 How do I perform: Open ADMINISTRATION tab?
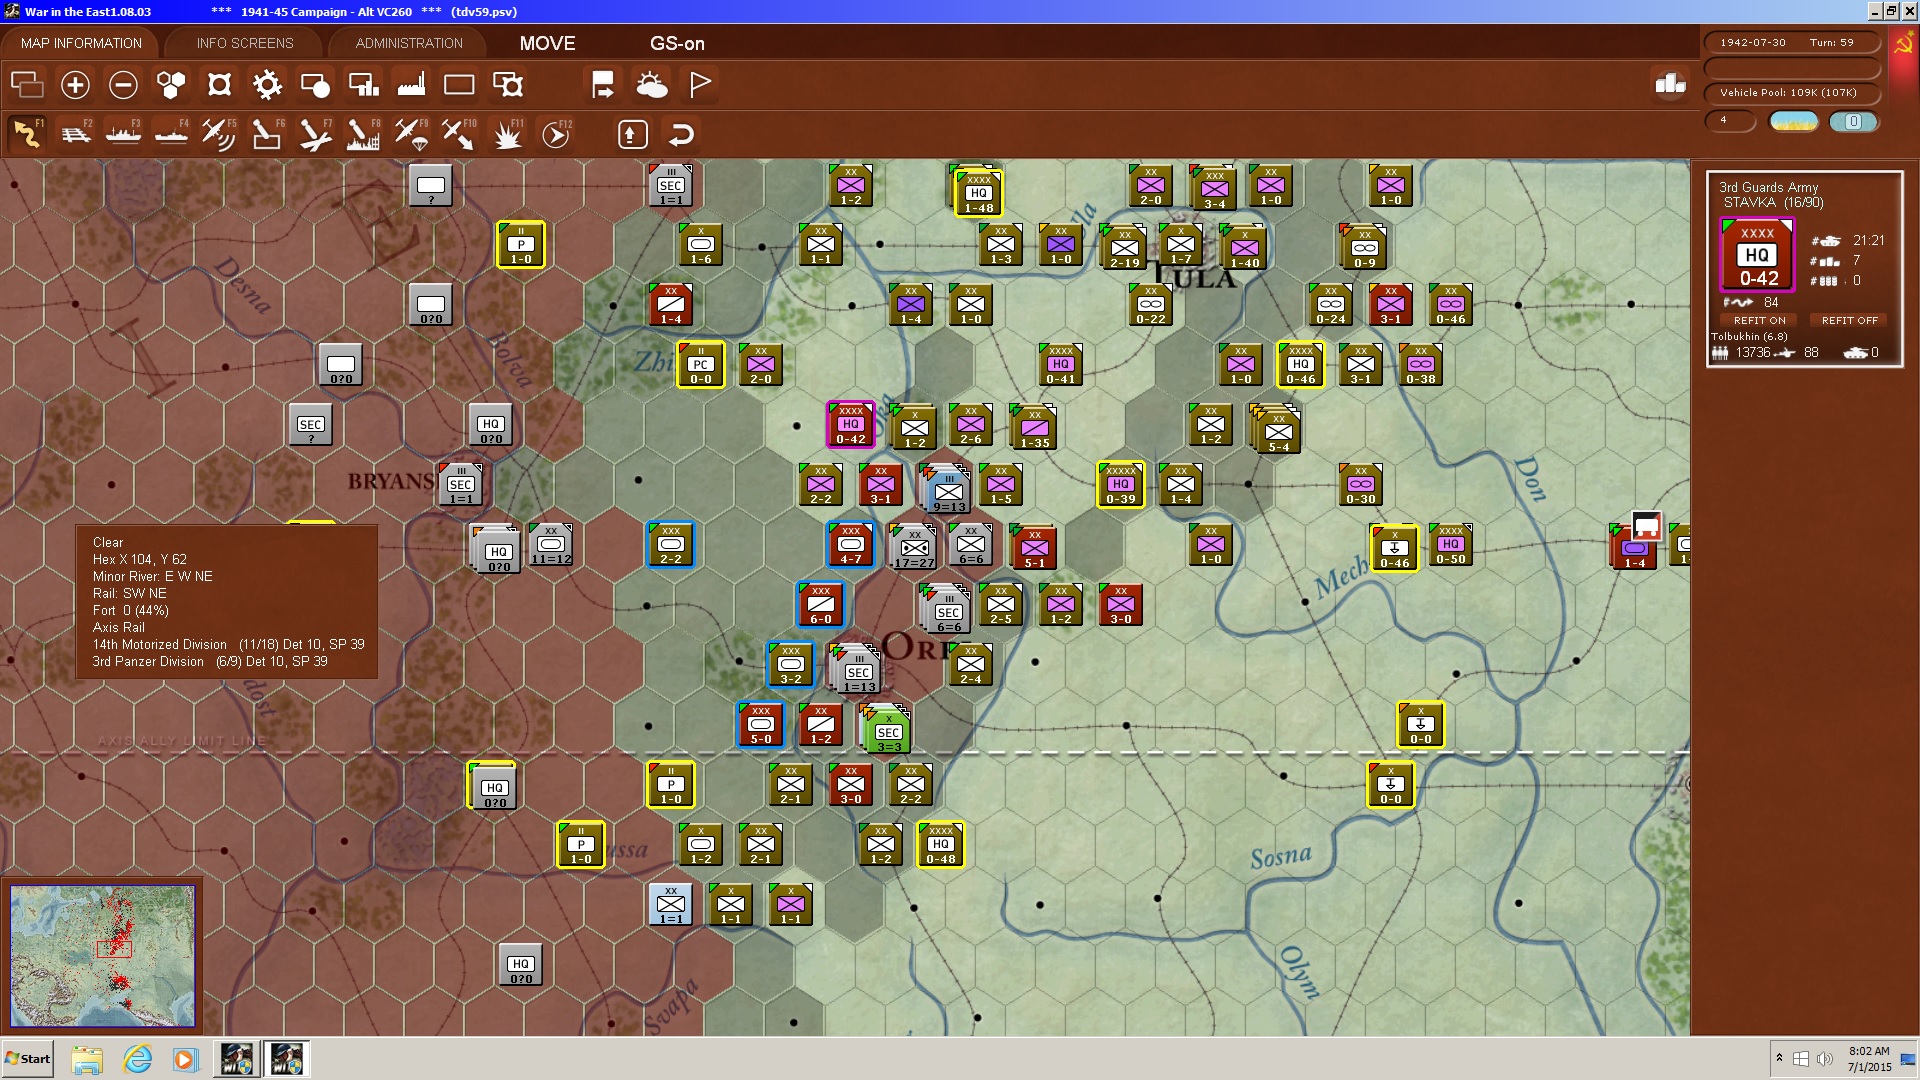(x=409, y=43)
